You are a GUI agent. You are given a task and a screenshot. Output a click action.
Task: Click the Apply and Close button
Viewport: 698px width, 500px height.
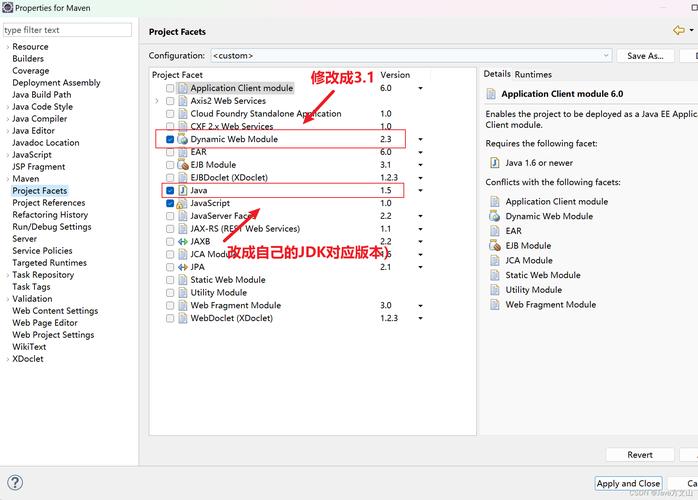pos(628,483)
